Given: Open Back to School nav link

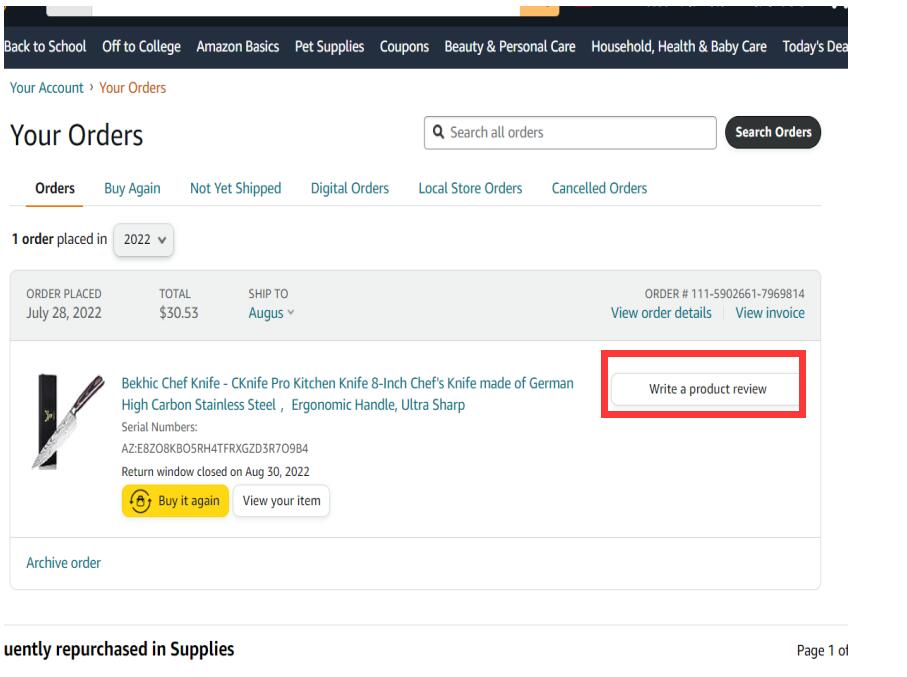Looking at the screenshot, I should coord(45,46).
